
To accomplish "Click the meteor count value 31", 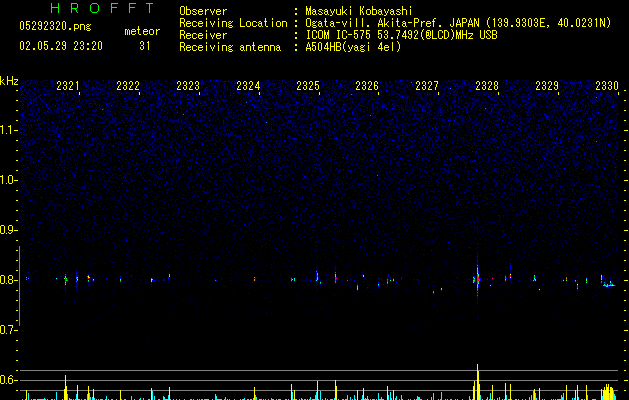I will tap(145, 46).
